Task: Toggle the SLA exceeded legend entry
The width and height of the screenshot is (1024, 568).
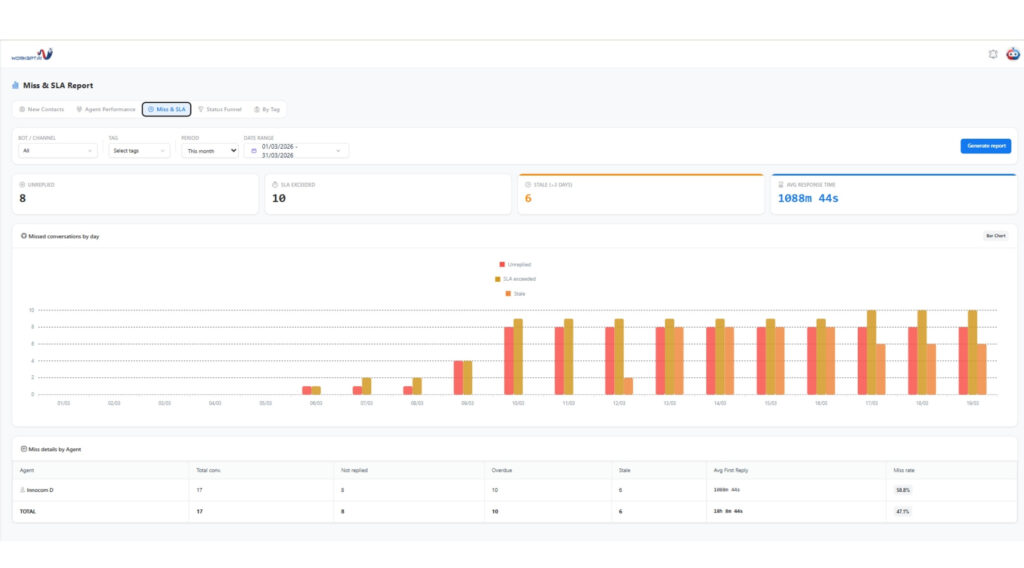Action: (x=516, y=279)
